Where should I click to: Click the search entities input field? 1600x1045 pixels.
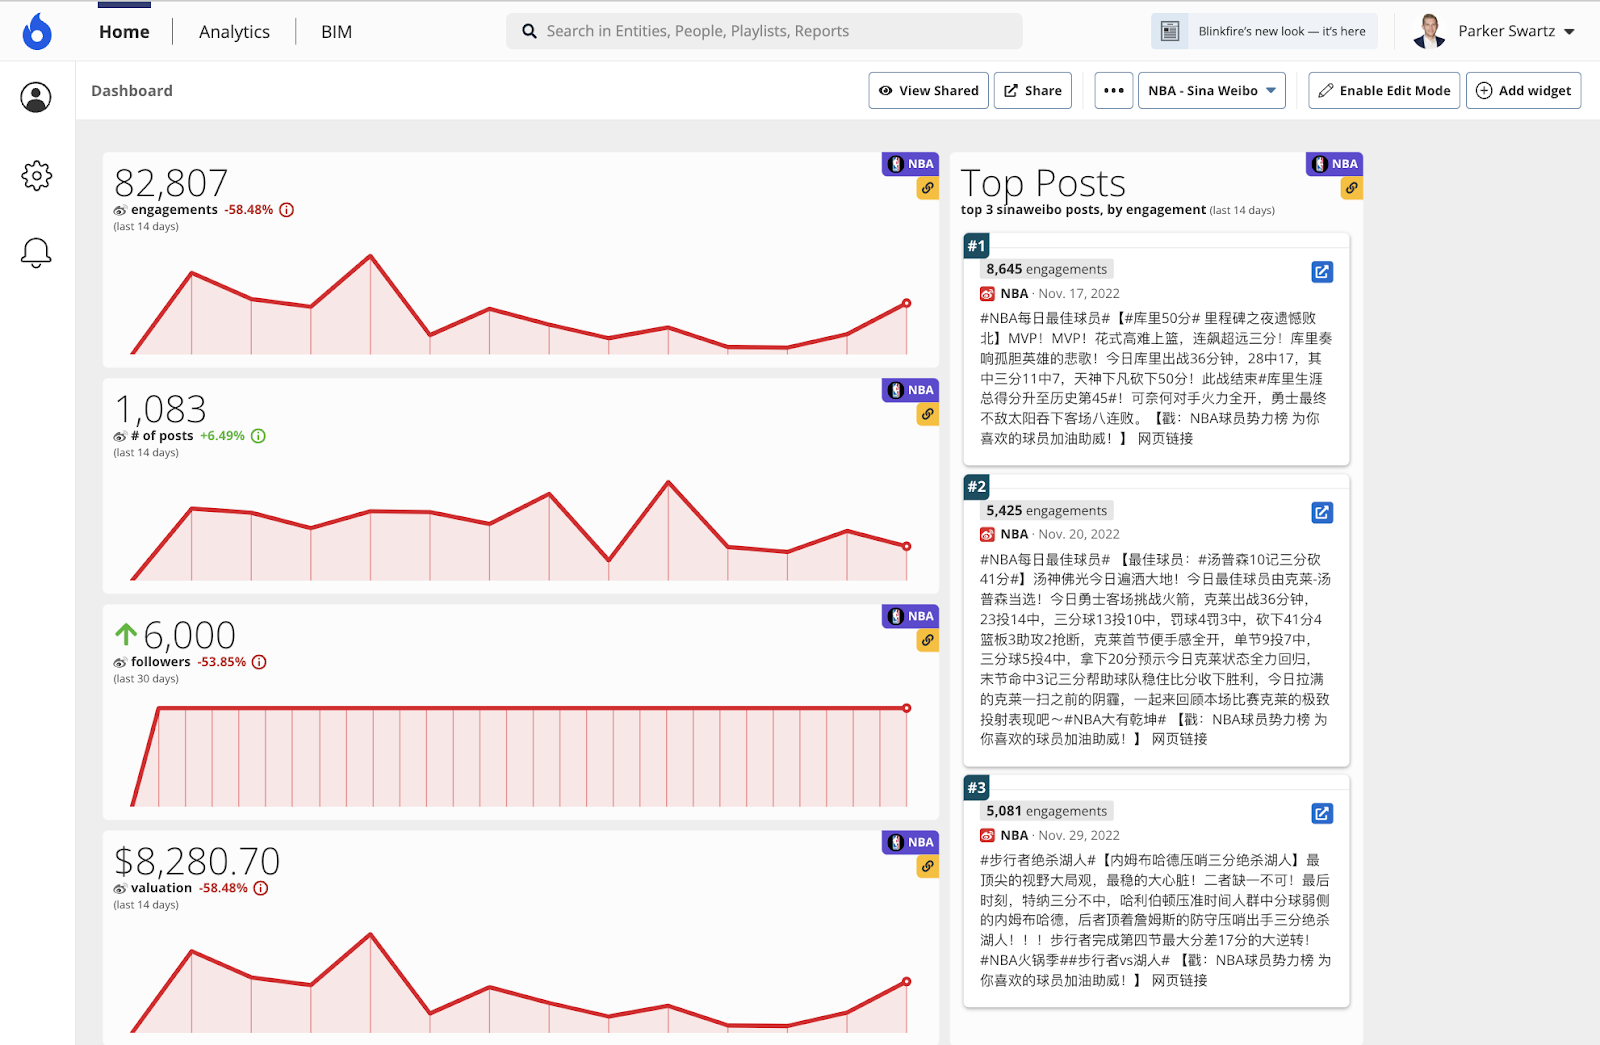click(x=764, y=31)
